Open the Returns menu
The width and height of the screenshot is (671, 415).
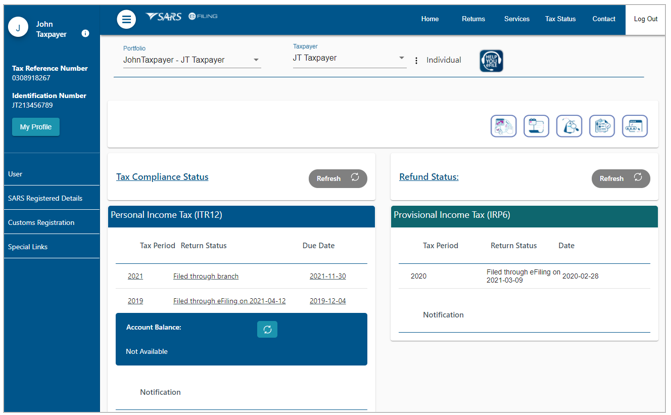(x=473, y=19)
